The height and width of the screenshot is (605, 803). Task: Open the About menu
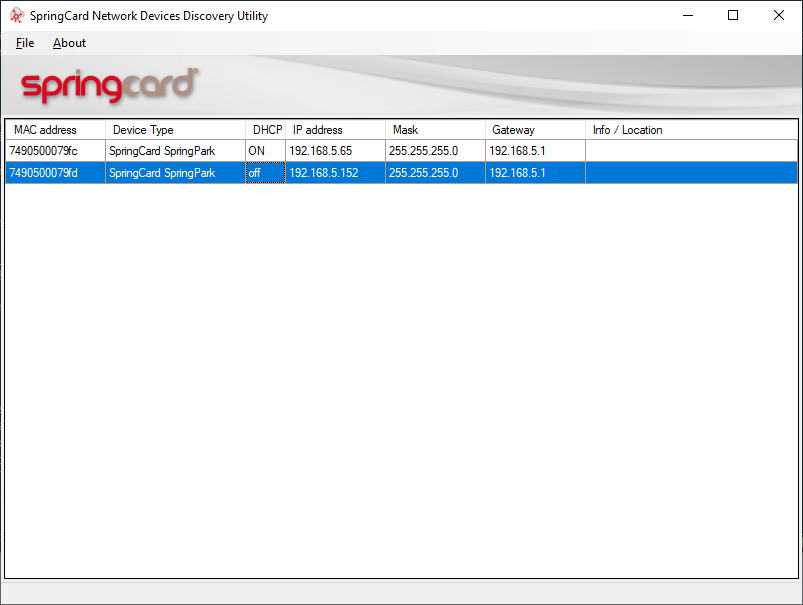pos(69,43)
